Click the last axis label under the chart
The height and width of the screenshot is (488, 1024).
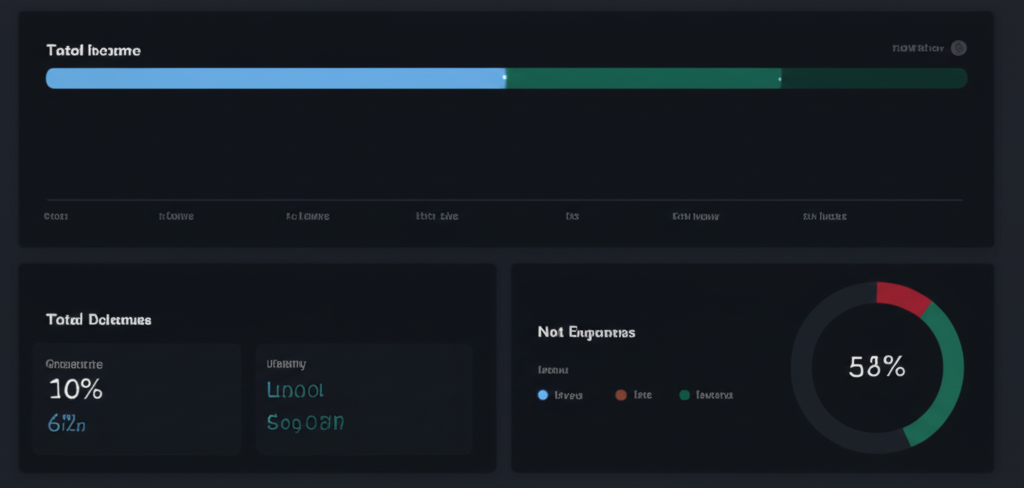click(825, 216)
